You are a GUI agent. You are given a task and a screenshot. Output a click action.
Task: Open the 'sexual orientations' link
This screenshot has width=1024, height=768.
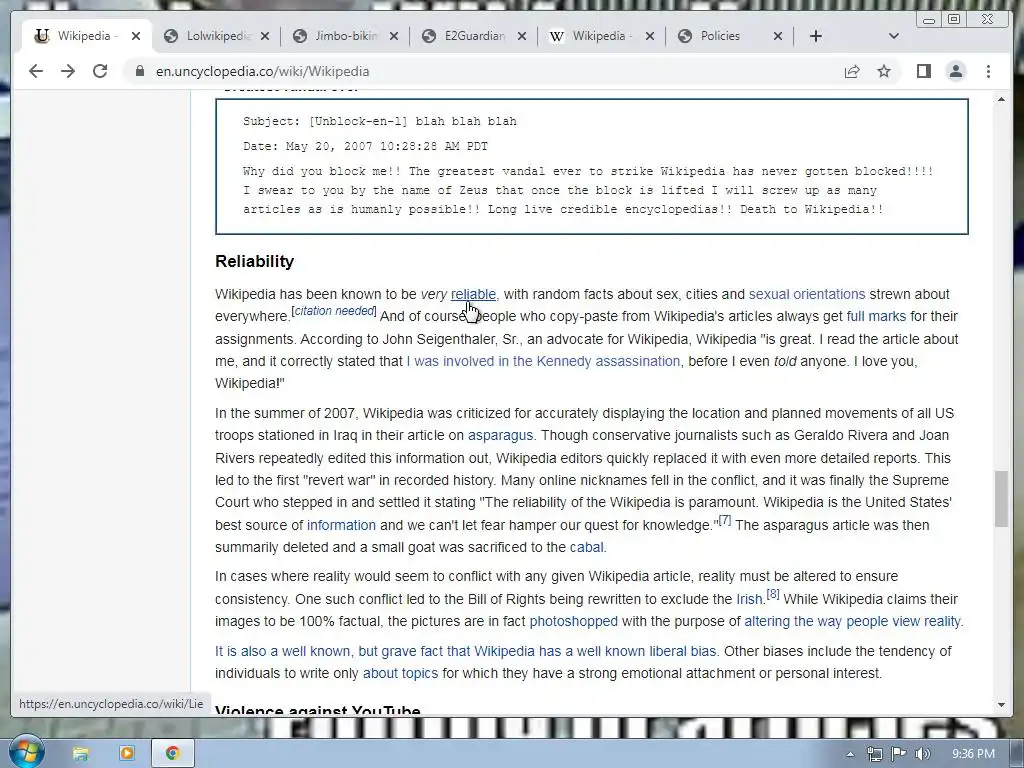click(x=807, y=295)
